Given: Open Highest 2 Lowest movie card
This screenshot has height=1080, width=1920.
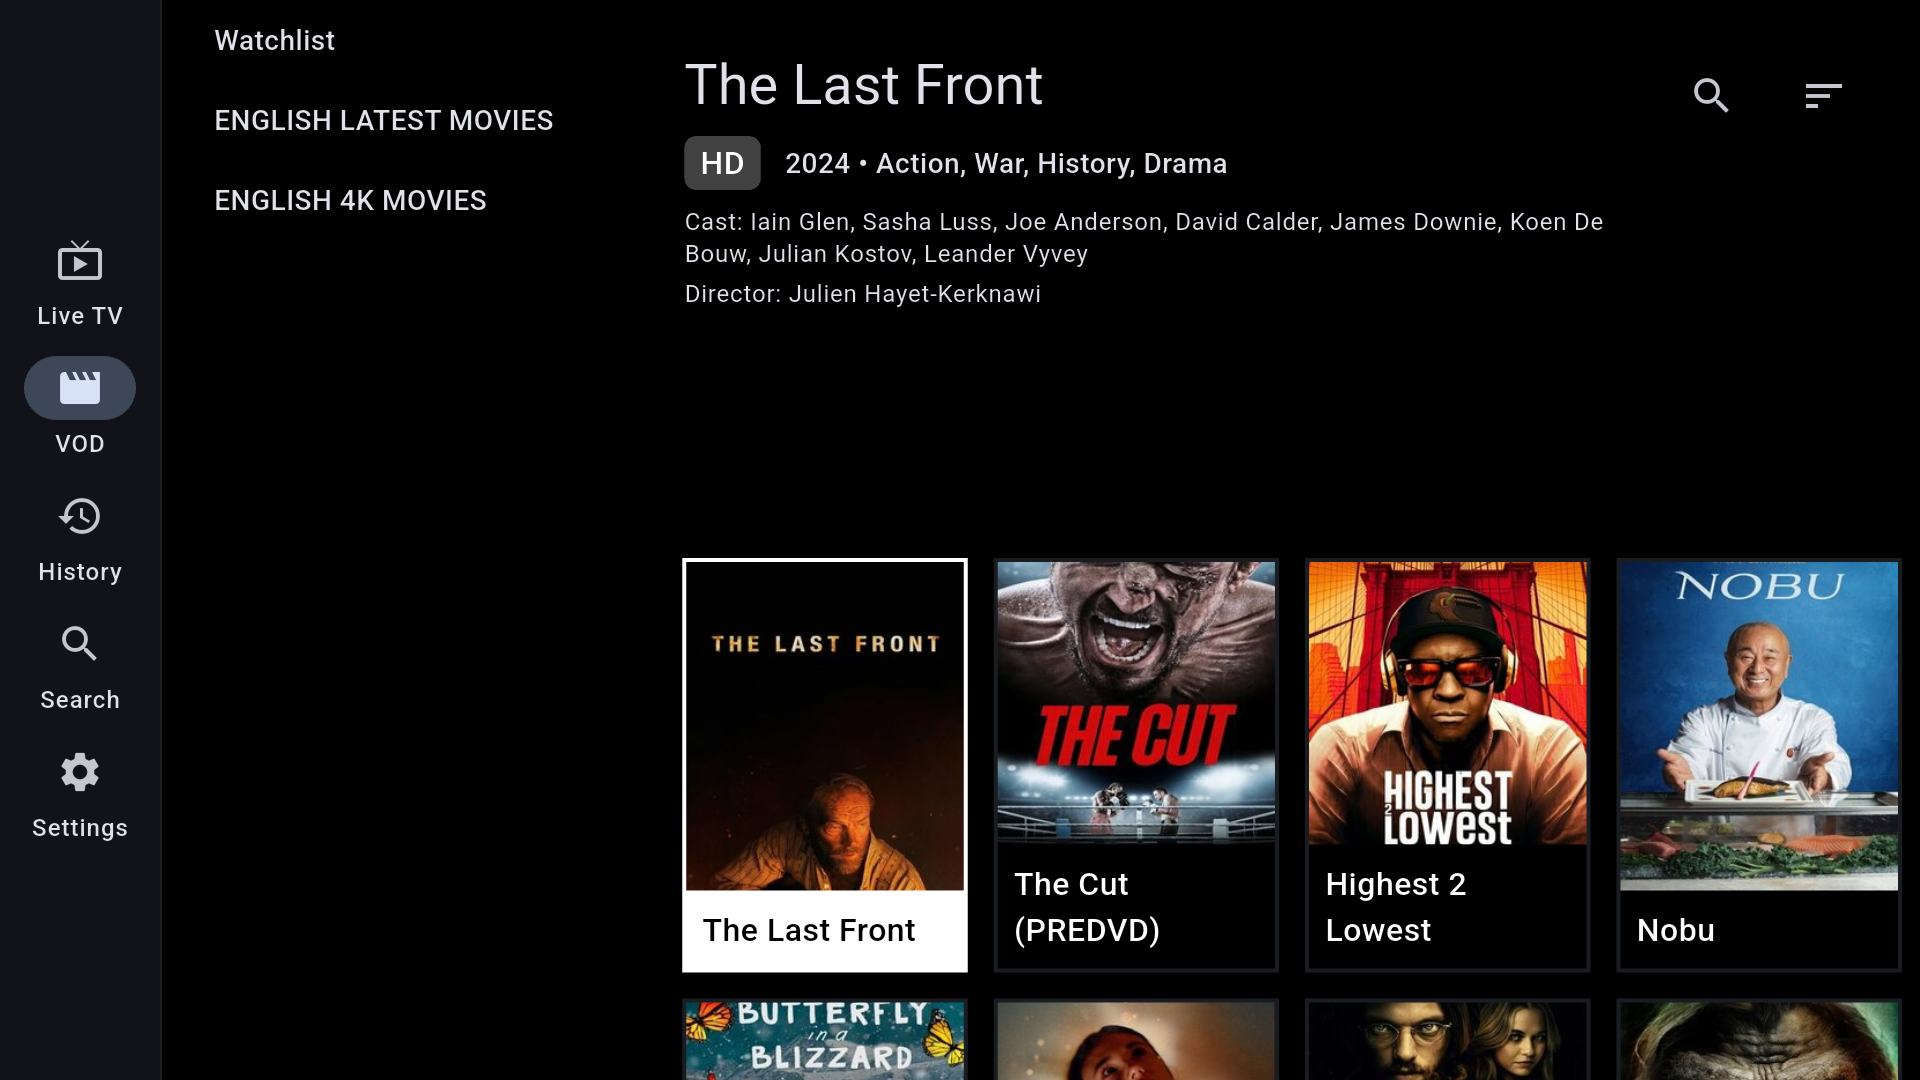Looking at the screenshot, I should tap(1447, 765).
